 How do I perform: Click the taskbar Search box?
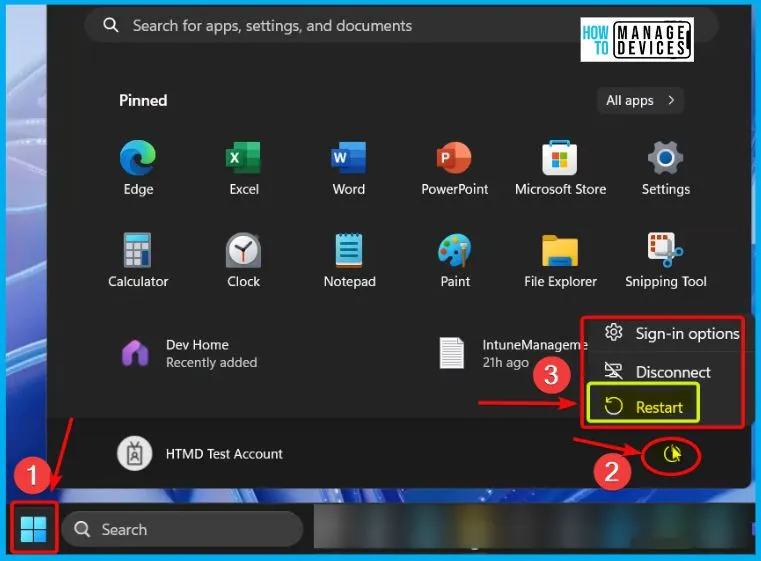pyautogui.click(x=182, y=529)
